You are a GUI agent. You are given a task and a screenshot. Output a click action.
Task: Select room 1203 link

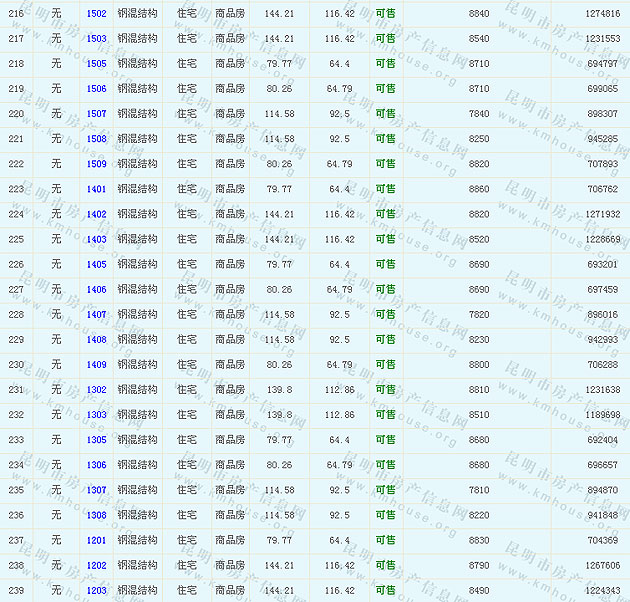point(96,591)
